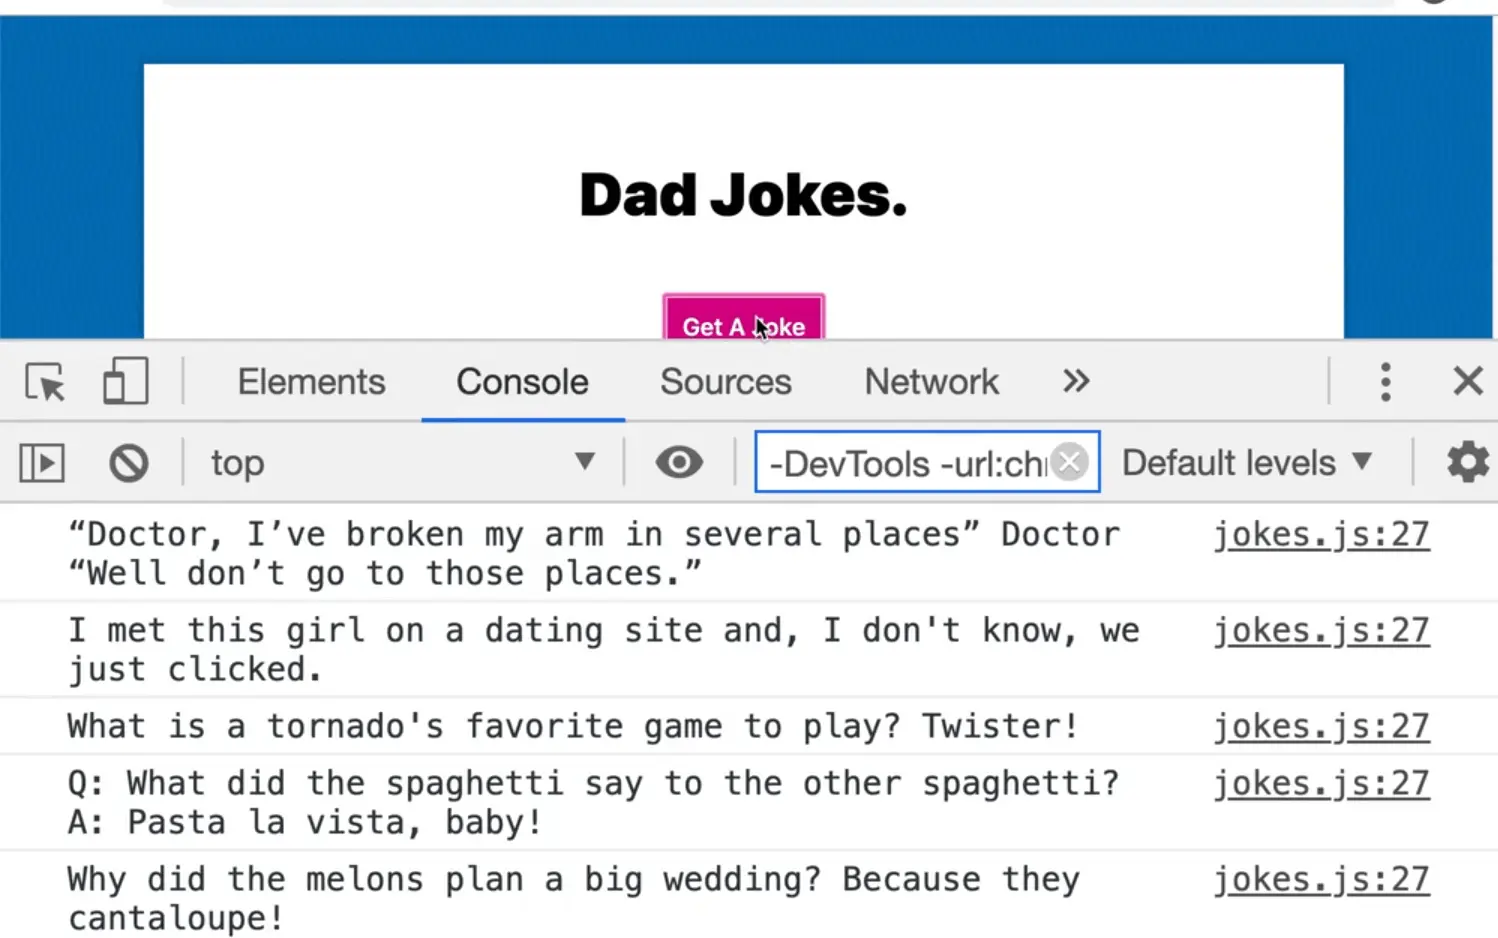Open jokes.js:27 link beside the Twister joke

pos(1321,727)
